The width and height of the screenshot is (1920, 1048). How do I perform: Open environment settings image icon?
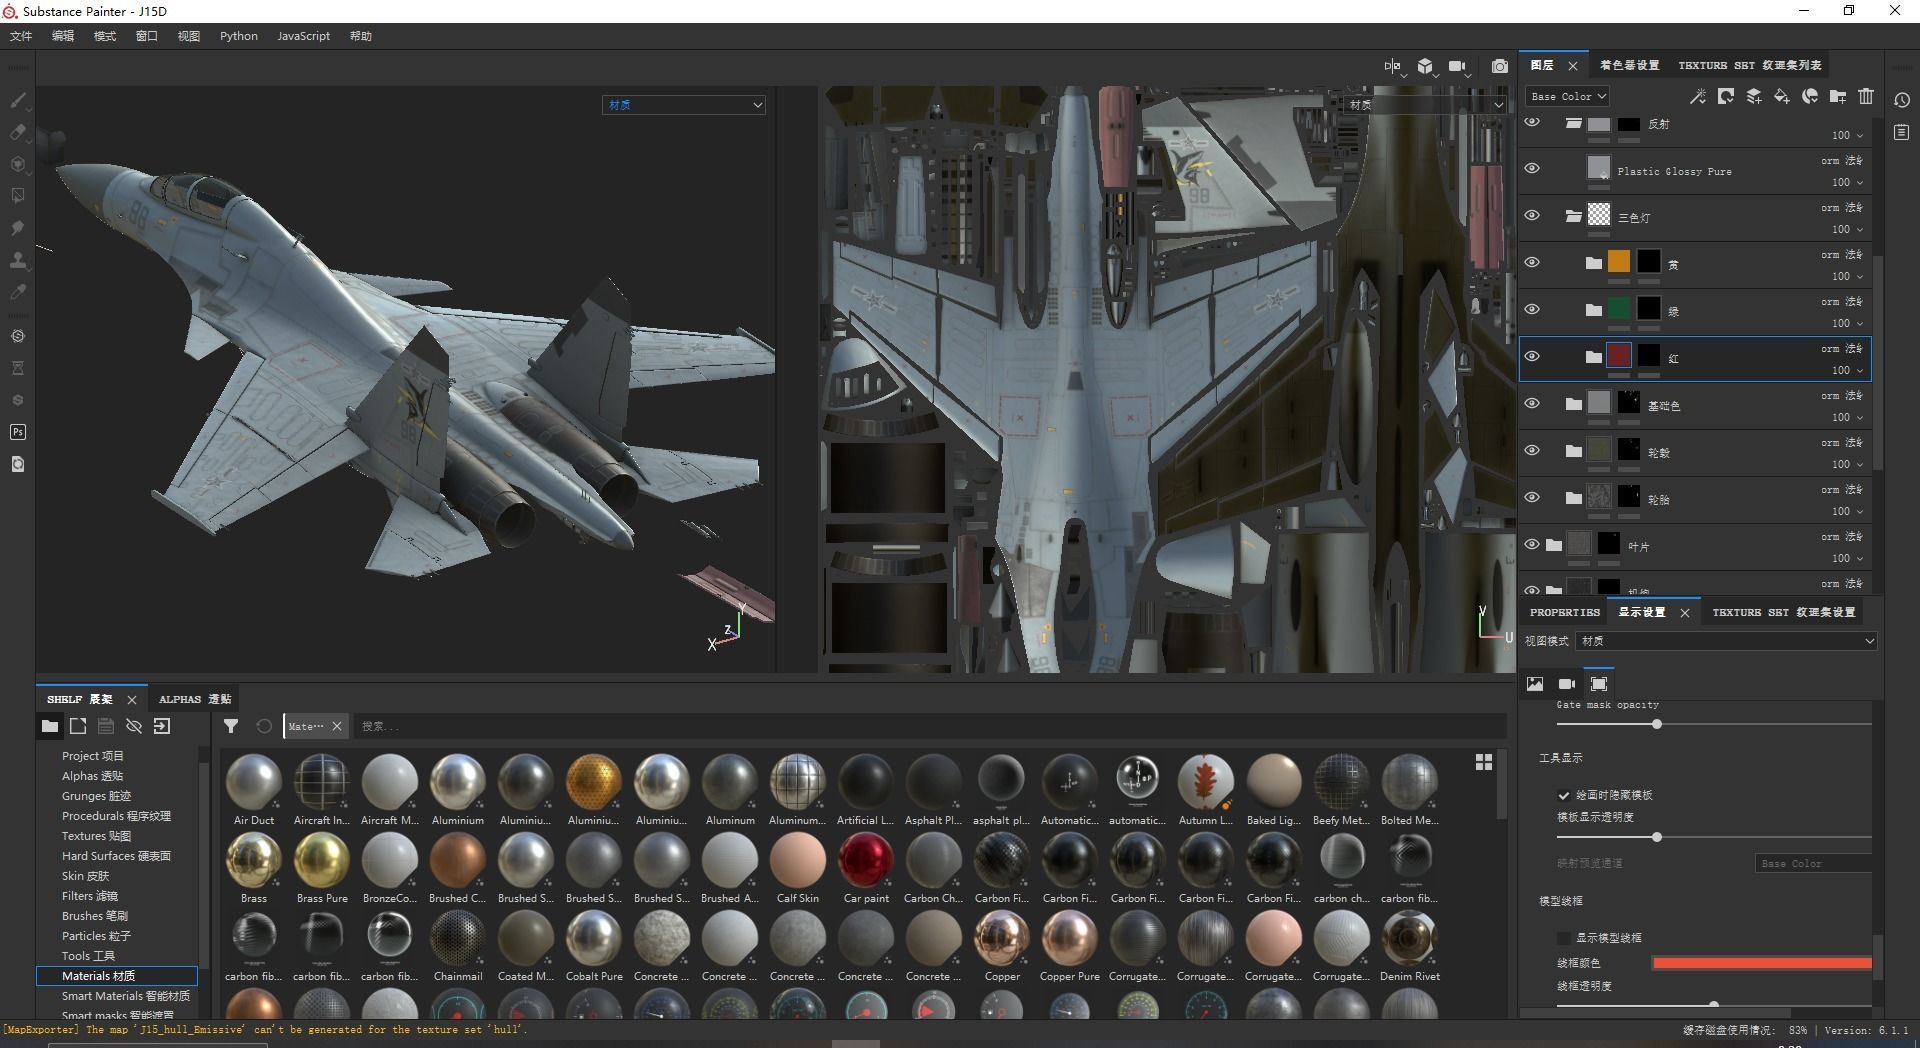pos(1535,684)
